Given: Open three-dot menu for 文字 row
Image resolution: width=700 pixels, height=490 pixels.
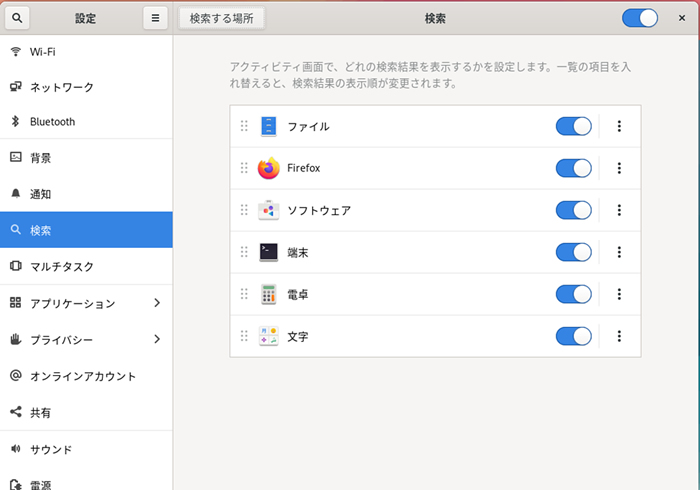Looking at the screenshot, I should pyautogui.click(x=619, y=336).
